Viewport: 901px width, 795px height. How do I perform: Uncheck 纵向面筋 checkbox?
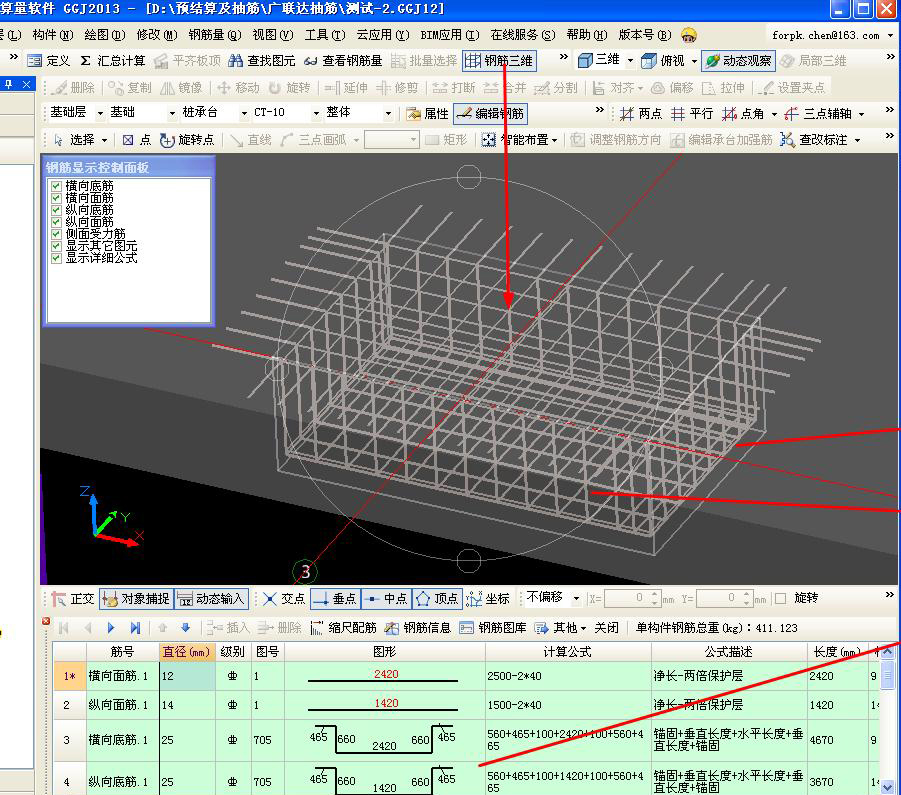(56, 222)
